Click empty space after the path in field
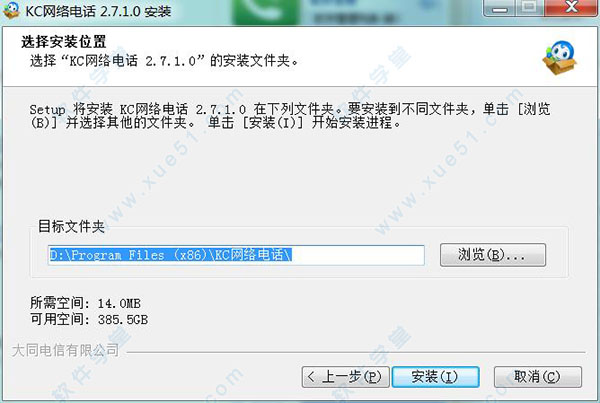This screenshot has height=403, width=600. 358,255
